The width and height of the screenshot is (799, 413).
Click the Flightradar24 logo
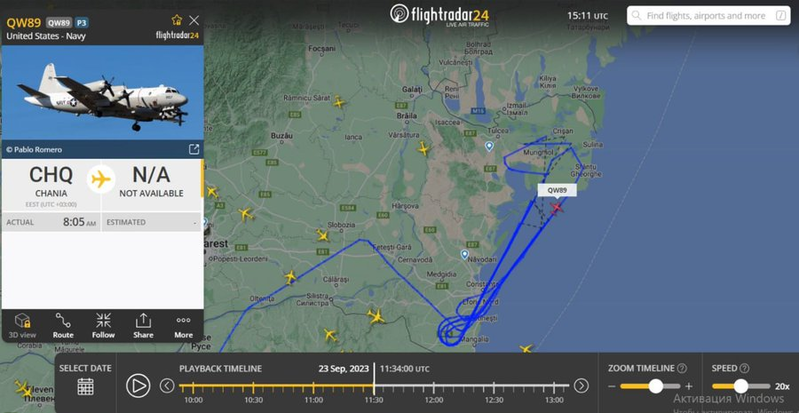(x=439, y=15)
